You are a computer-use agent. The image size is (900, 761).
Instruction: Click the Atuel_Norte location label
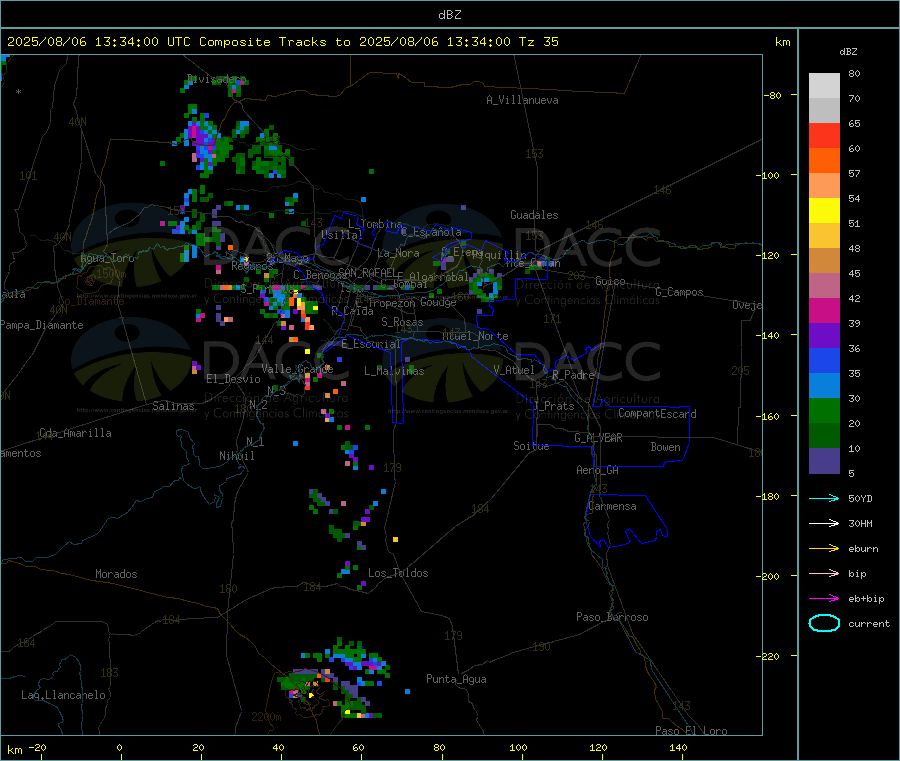pos(475,336)
